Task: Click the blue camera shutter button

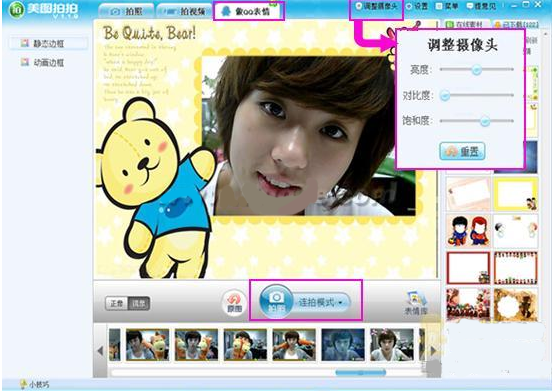Action: pyautogui.click(x=276, y=302)
